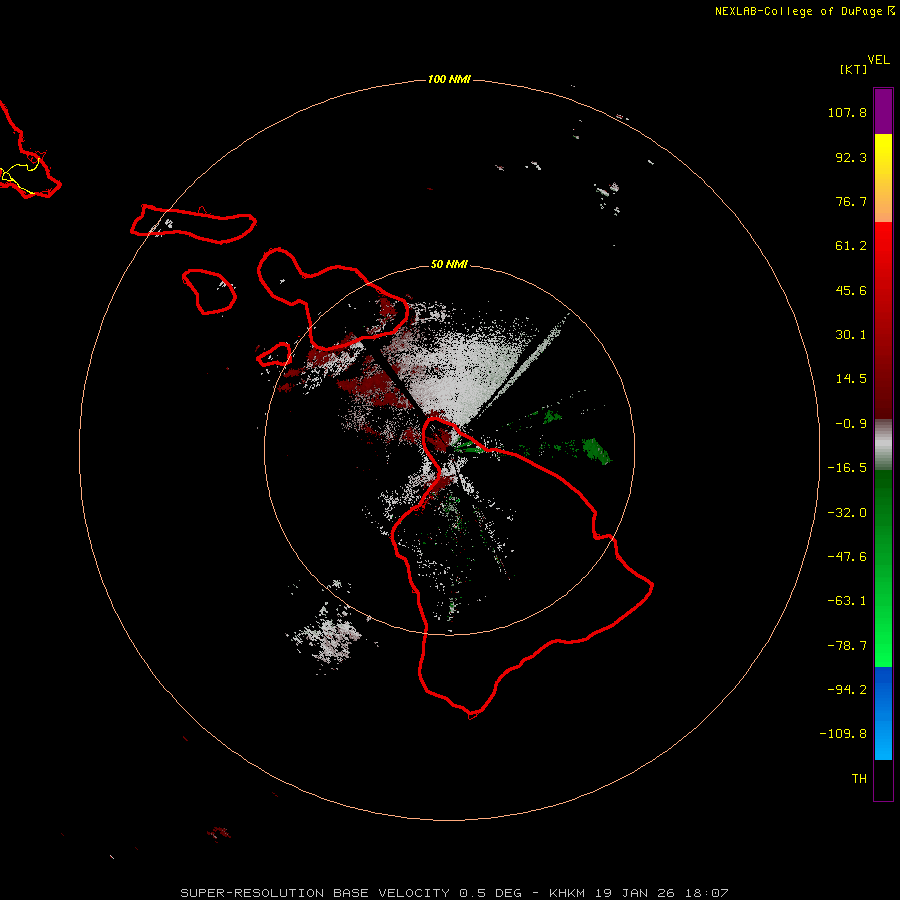Click the VEL legend title
The width and height of the screenshot is (900, 900).
click(x=878, y=60)
